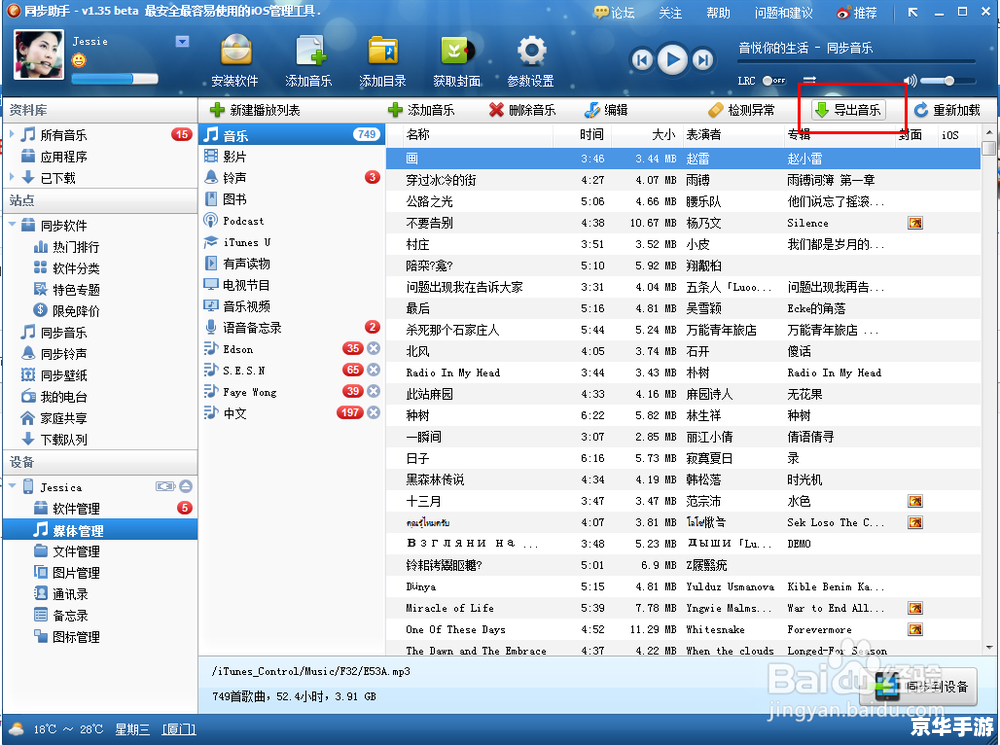Select the 影片 media category
1000x745 pixels.
pos(291,156)
